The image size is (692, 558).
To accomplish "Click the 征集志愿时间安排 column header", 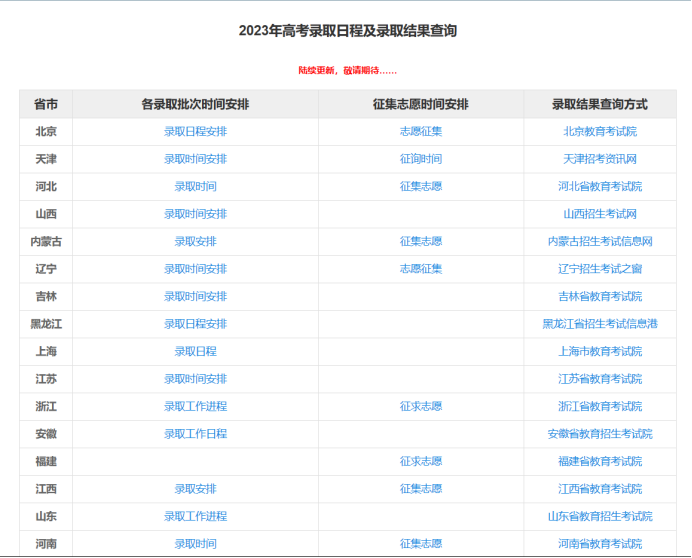I will 421,104.
